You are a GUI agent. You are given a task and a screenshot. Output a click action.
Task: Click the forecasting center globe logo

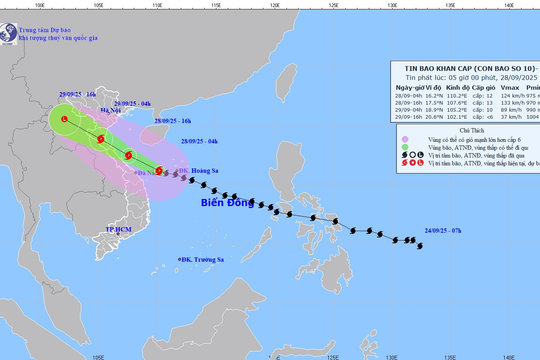pyautogui.click(x=8, y=34)
